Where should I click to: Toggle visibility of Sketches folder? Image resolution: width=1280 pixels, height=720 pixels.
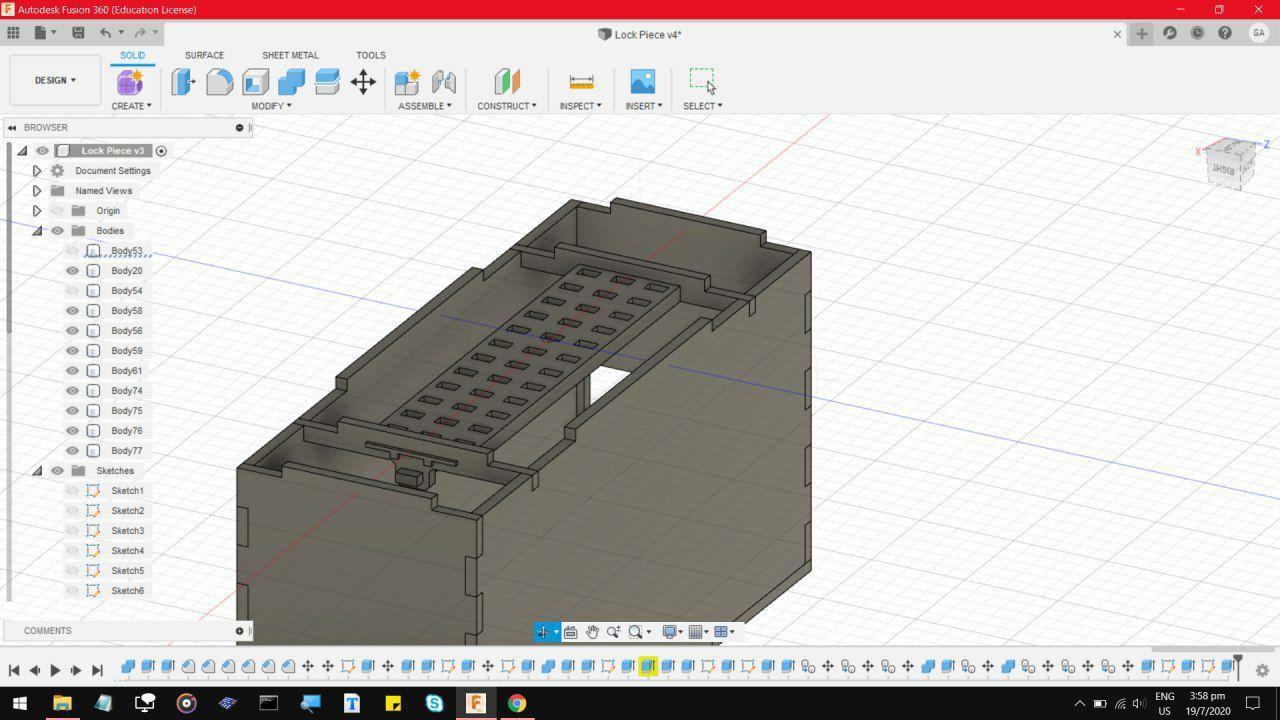[57, 471]
